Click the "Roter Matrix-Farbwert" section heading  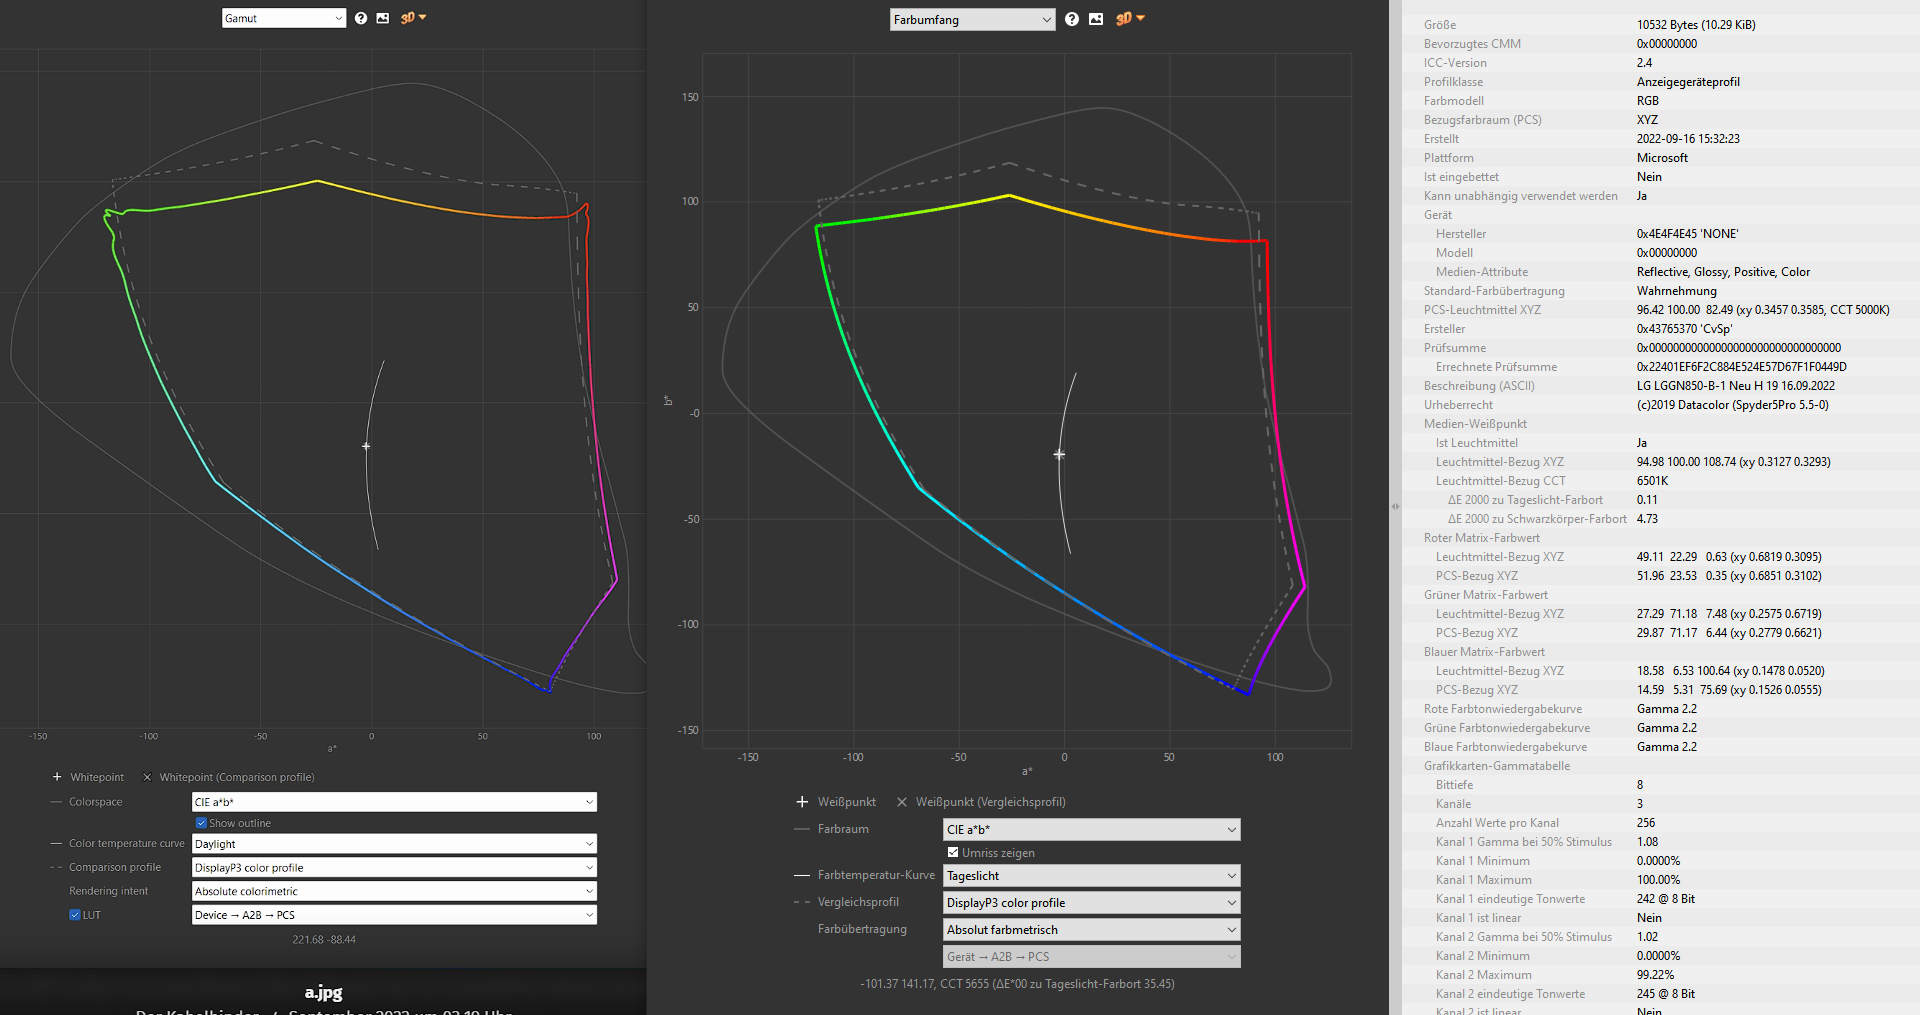[x=1482, y=538]
